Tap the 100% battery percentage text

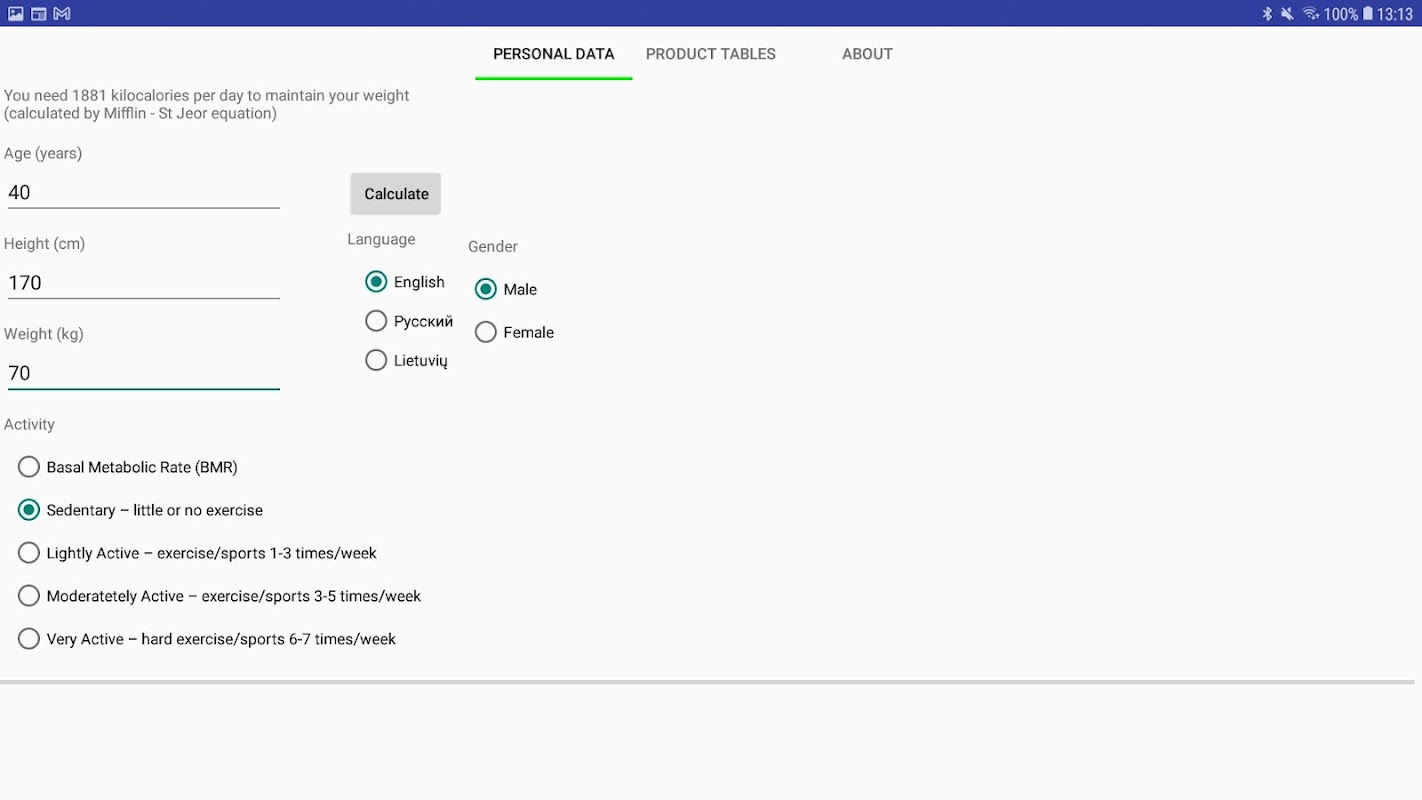1341,14
